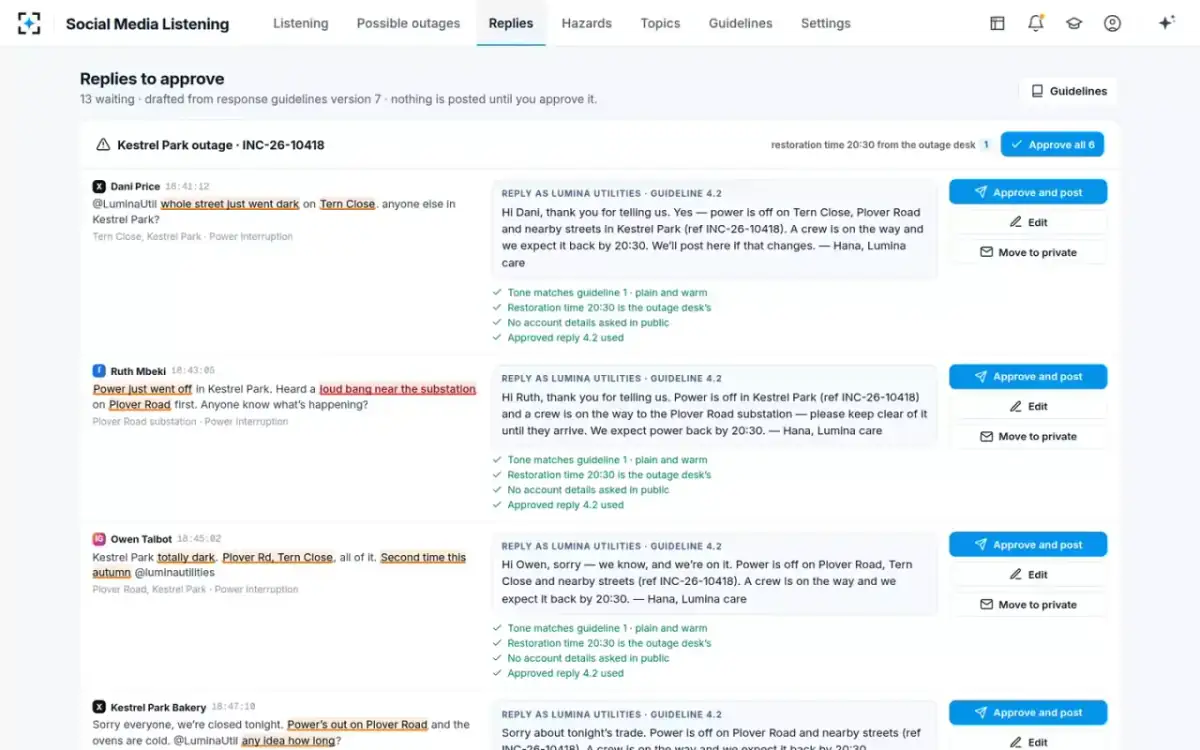Image resolution: width=1200 pixels, height=750 pixels.
Task: Click highlighted 'Plover Road' in Ruth's post
Action: click(x=140, y=405)
